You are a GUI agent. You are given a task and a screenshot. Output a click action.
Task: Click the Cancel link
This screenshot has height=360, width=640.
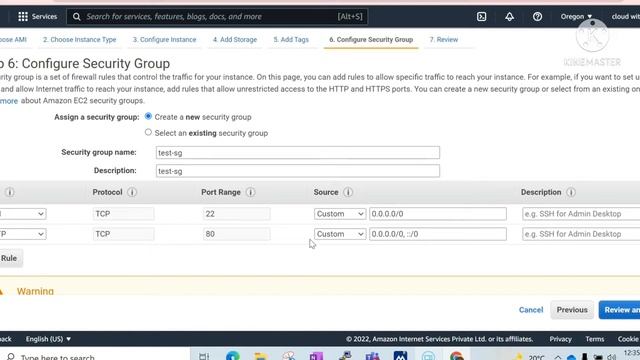pos(531,310)
